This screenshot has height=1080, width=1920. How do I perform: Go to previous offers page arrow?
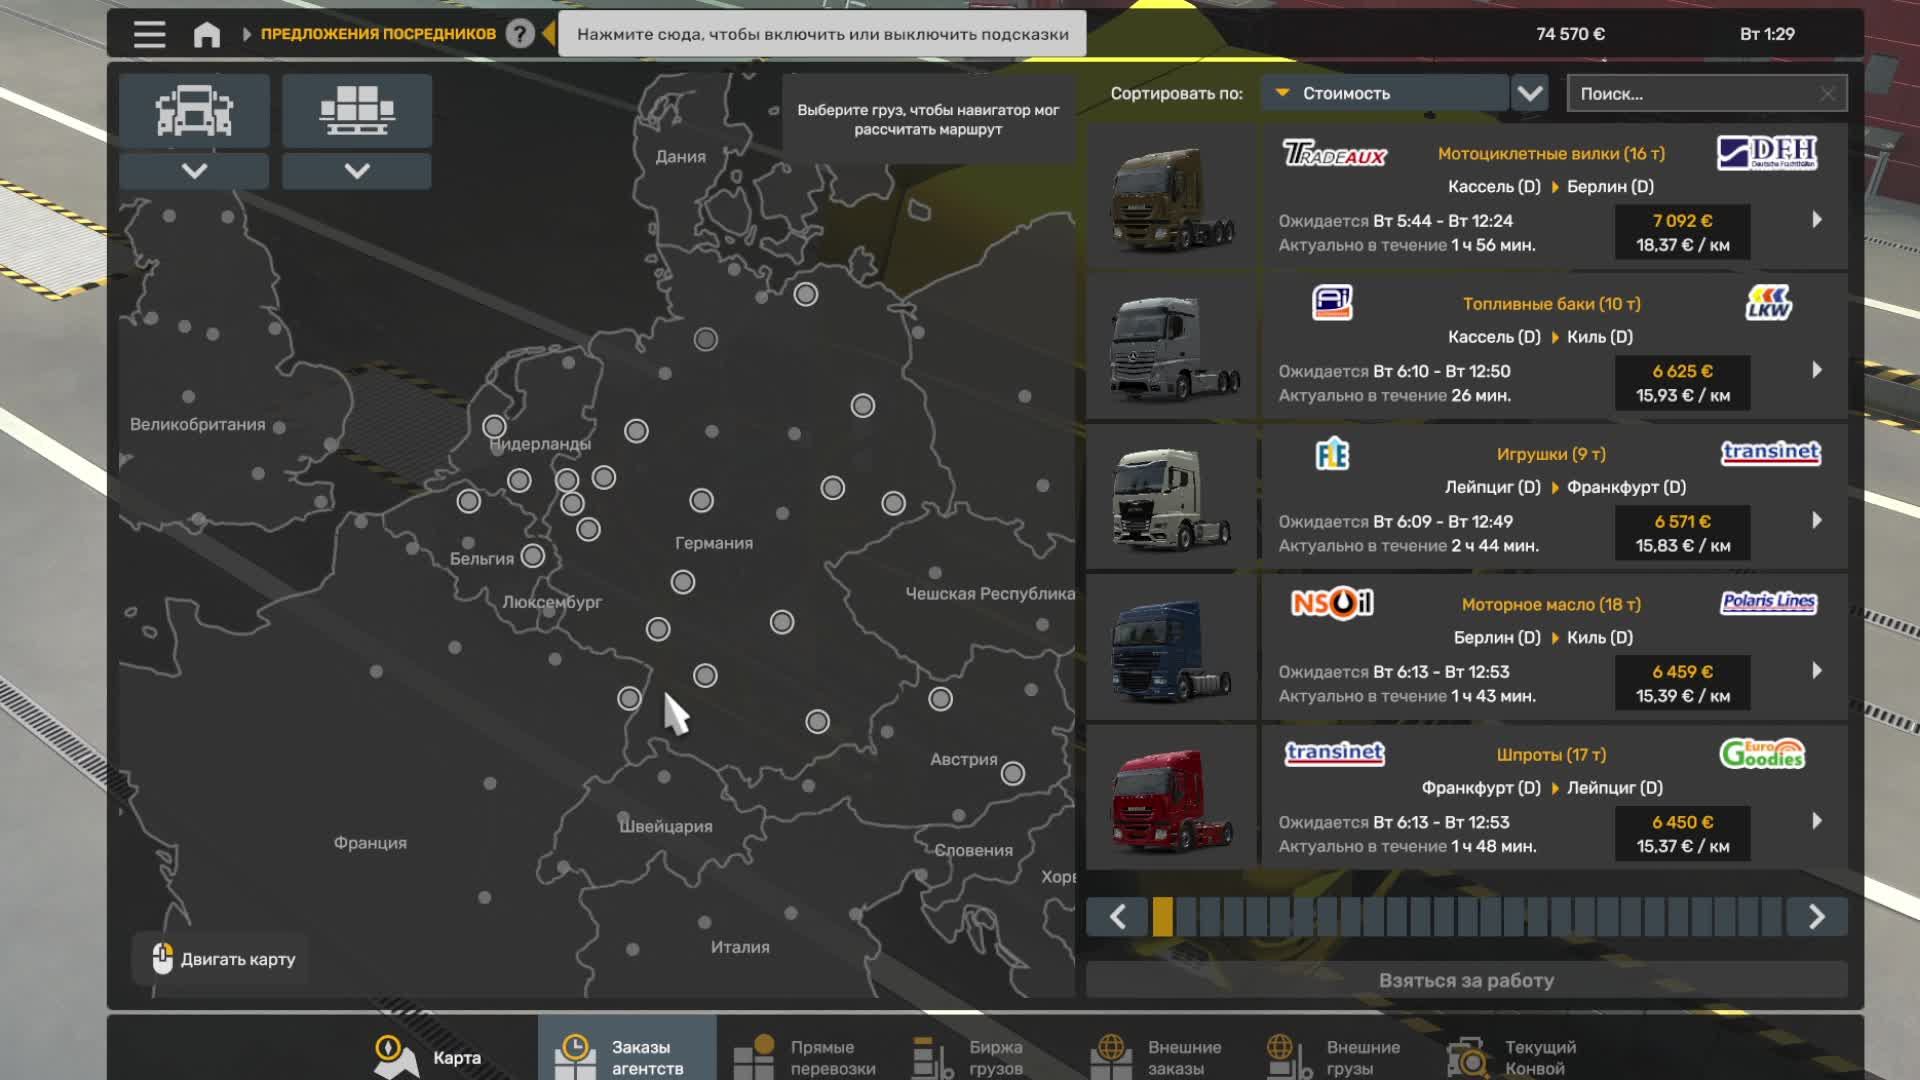click(x=1117, y=916)
